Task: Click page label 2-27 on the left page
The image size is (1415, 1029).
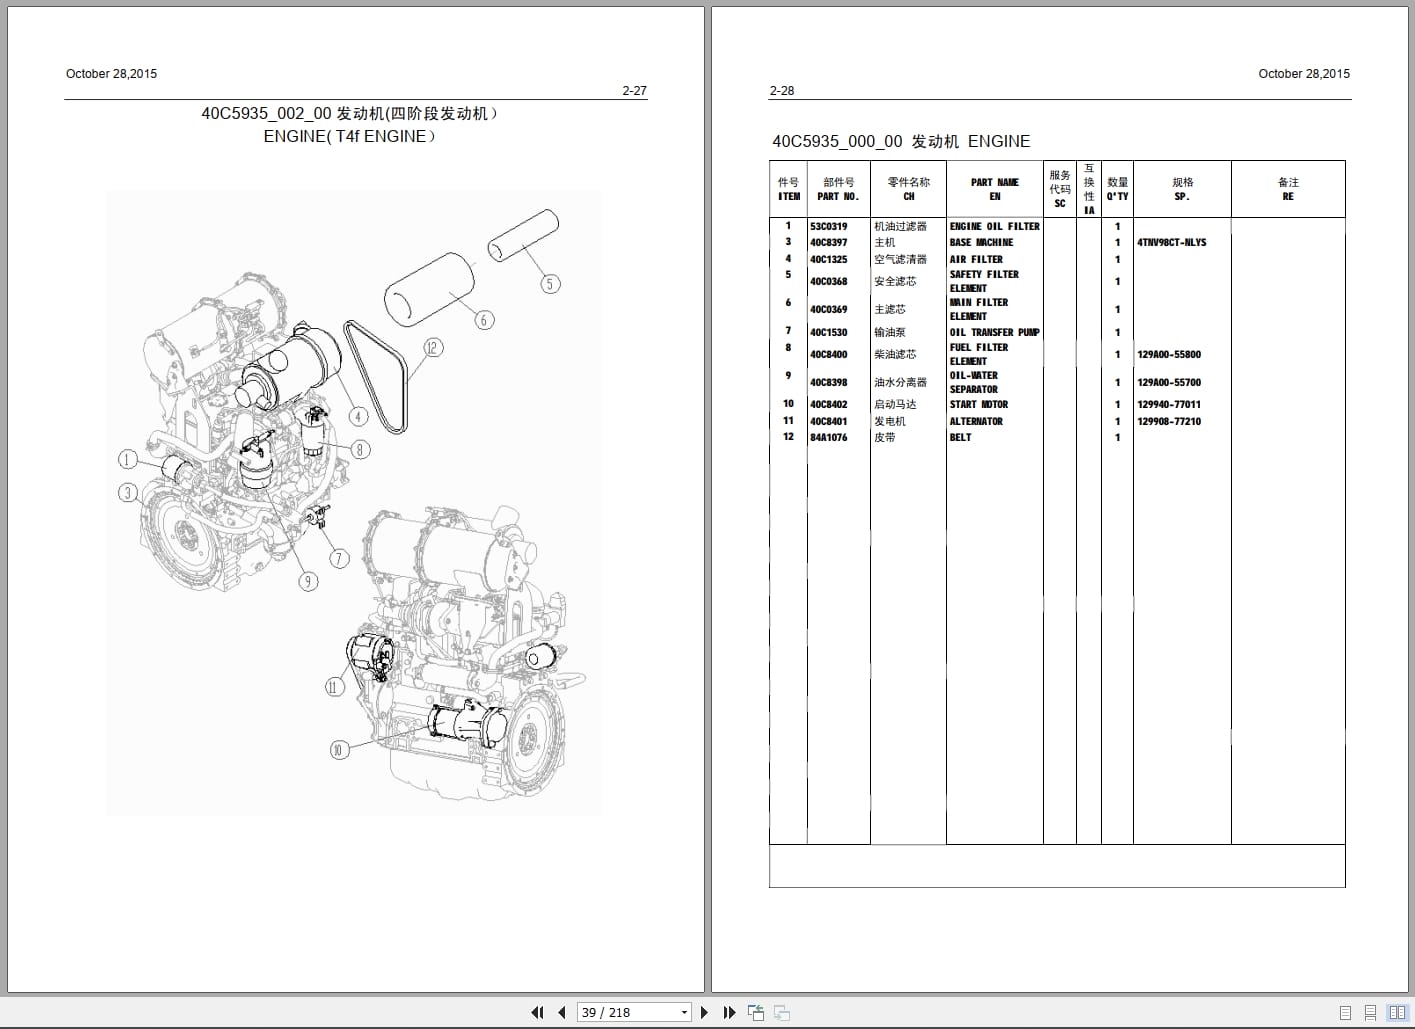Action: [x=634, y=91]
